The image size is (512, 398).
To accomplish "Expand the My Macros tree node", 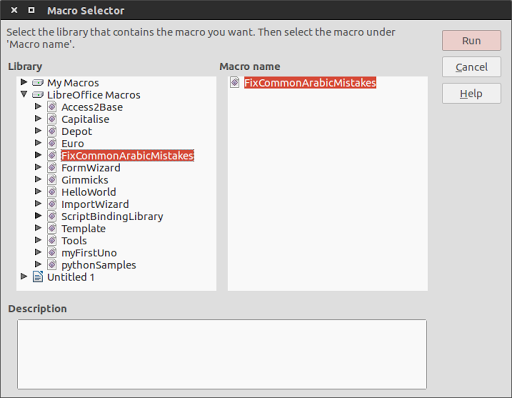I will tap(24, 82).
